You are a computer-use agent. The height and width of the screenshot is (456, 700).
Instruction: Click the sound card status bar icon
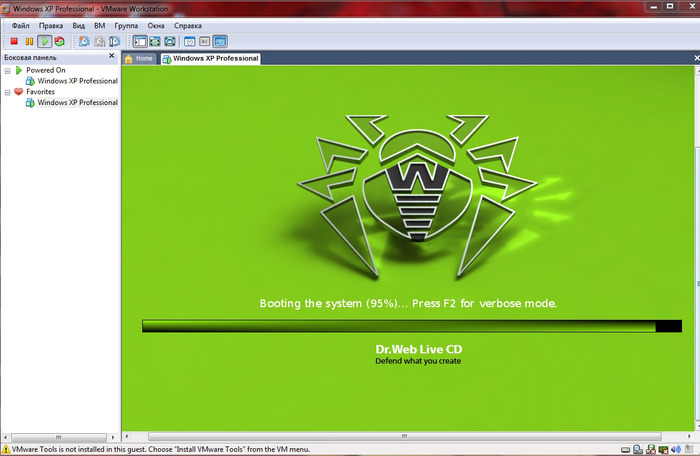click(x=676, y=450)
